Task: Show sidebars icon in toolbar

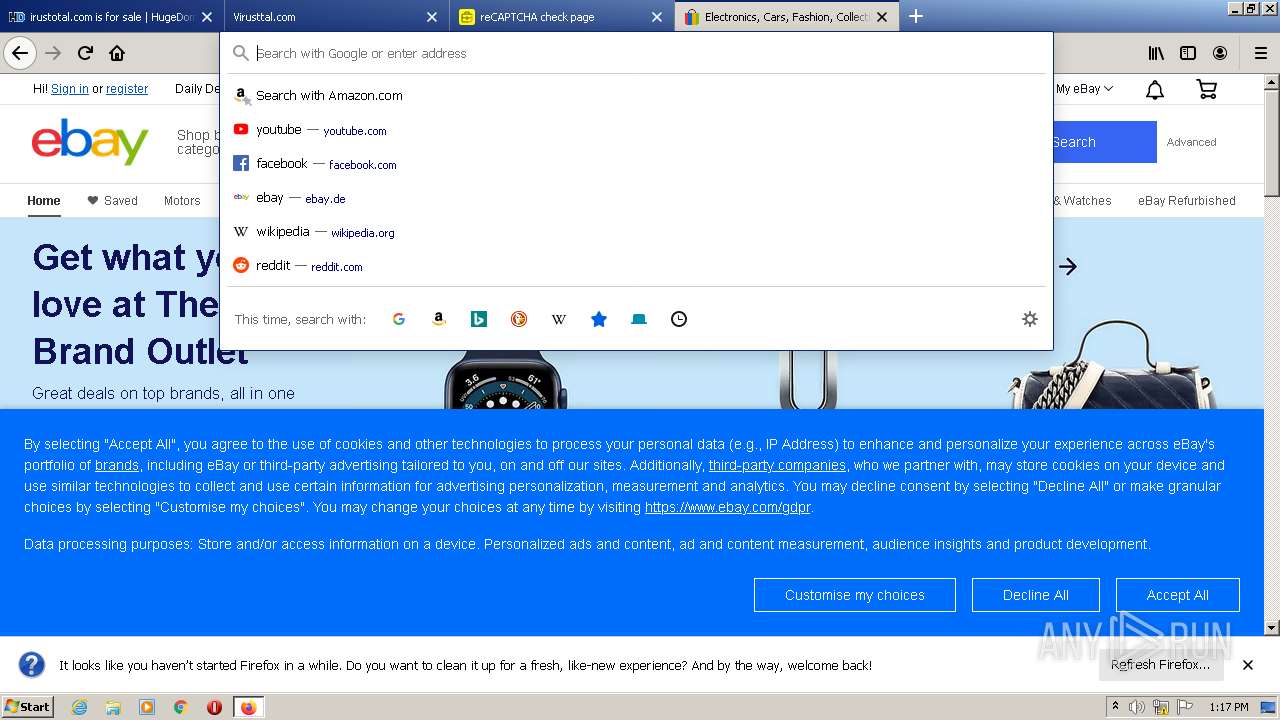Action: click(1188, 53)
